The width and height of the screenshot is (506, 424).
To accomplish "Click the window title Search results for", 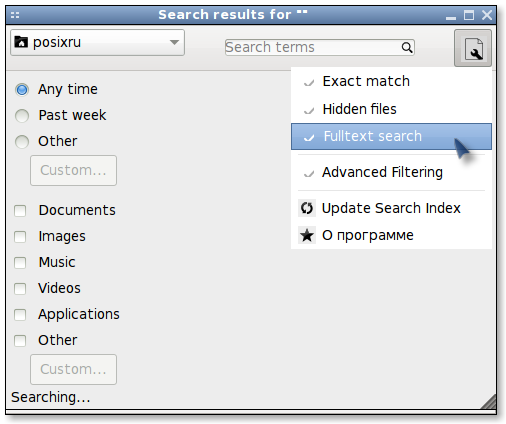I will [x=233, y=15].
